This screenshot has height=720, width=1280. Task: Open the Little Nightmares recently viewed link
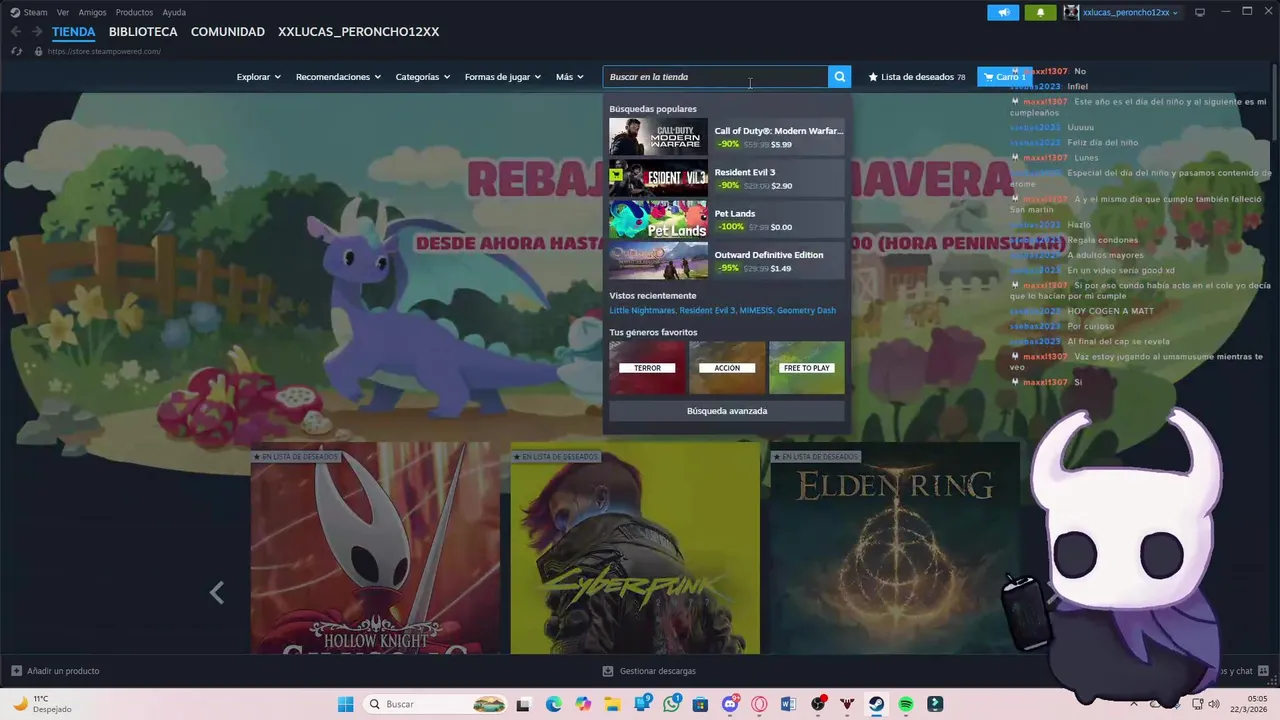(642, 310)
